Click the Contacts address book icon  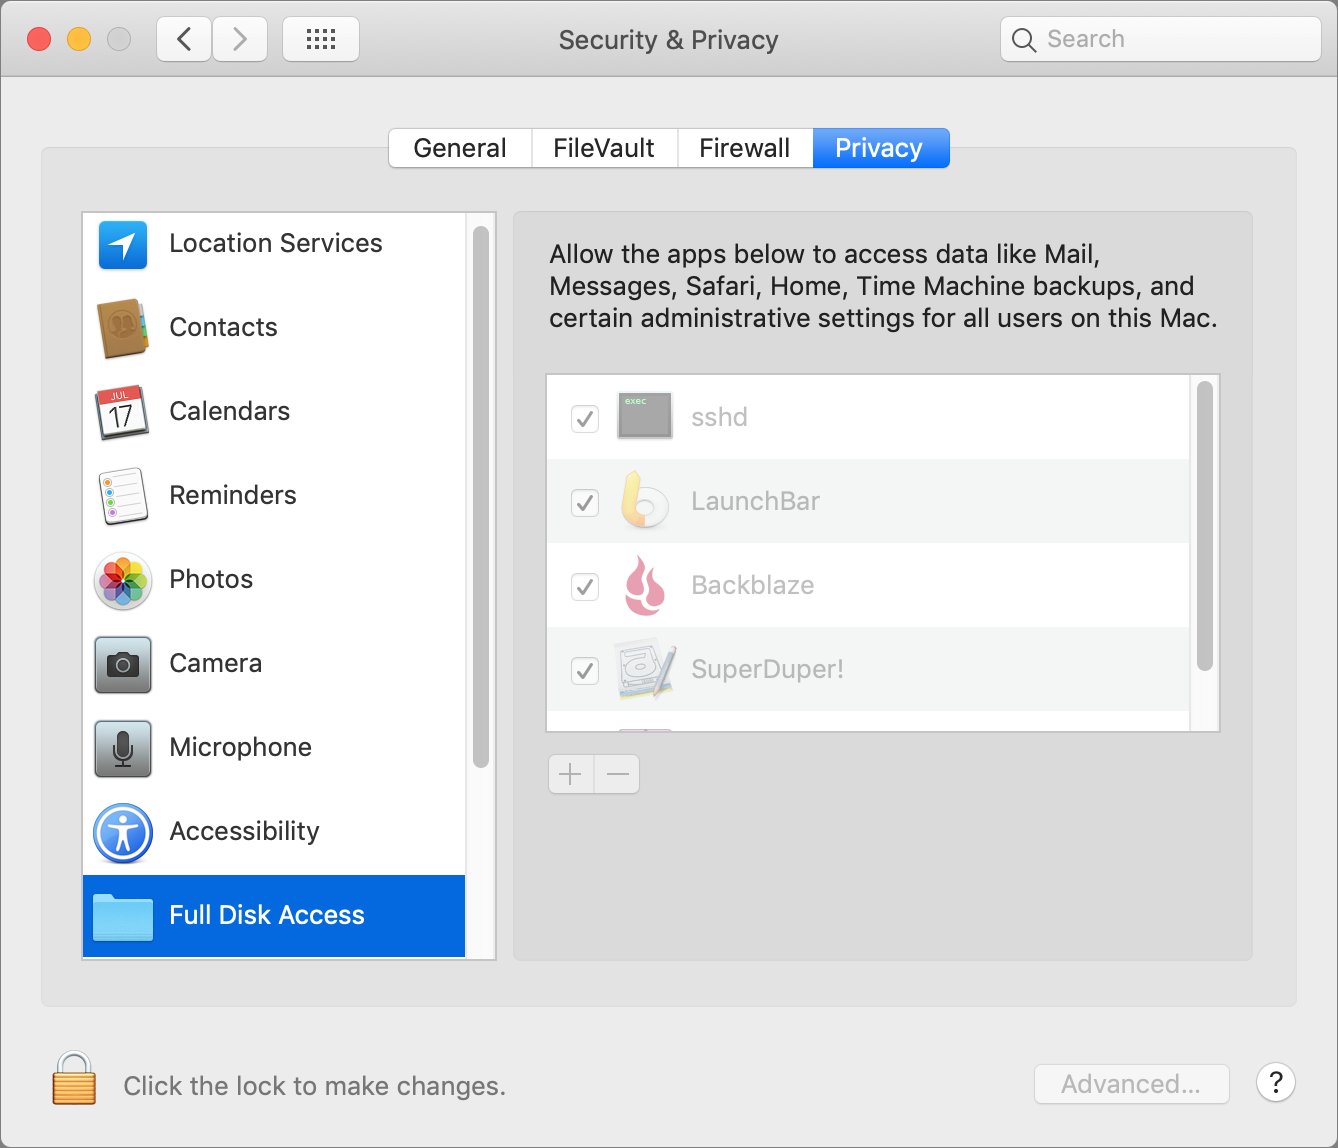point(123,328)
